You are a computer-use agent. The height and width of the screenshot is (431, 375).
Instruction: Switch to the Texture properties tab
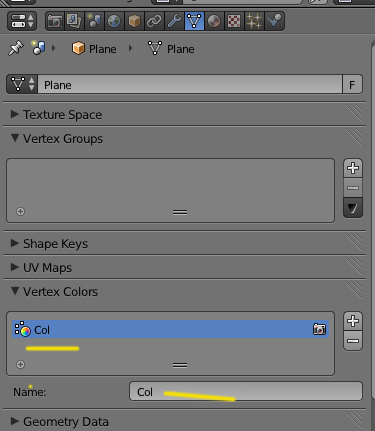pos(234,21)
